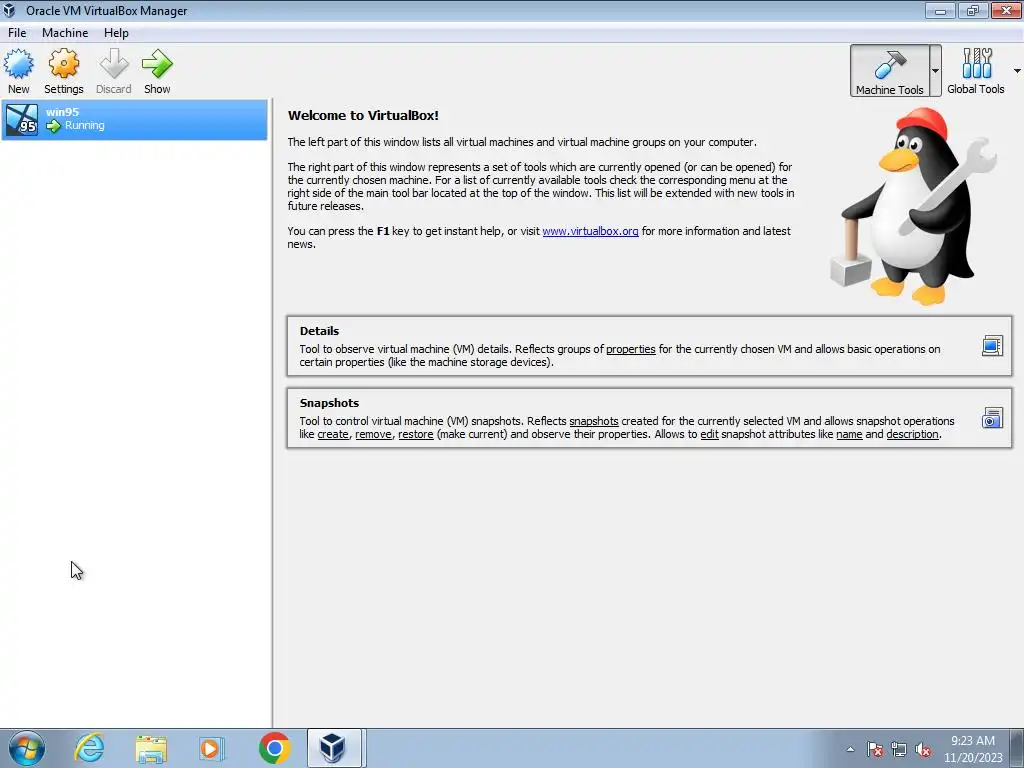This screenshot has height=768, width=1024.
Task: Expand the Global Tools dropdown arrow
Action: (1017, 71)
